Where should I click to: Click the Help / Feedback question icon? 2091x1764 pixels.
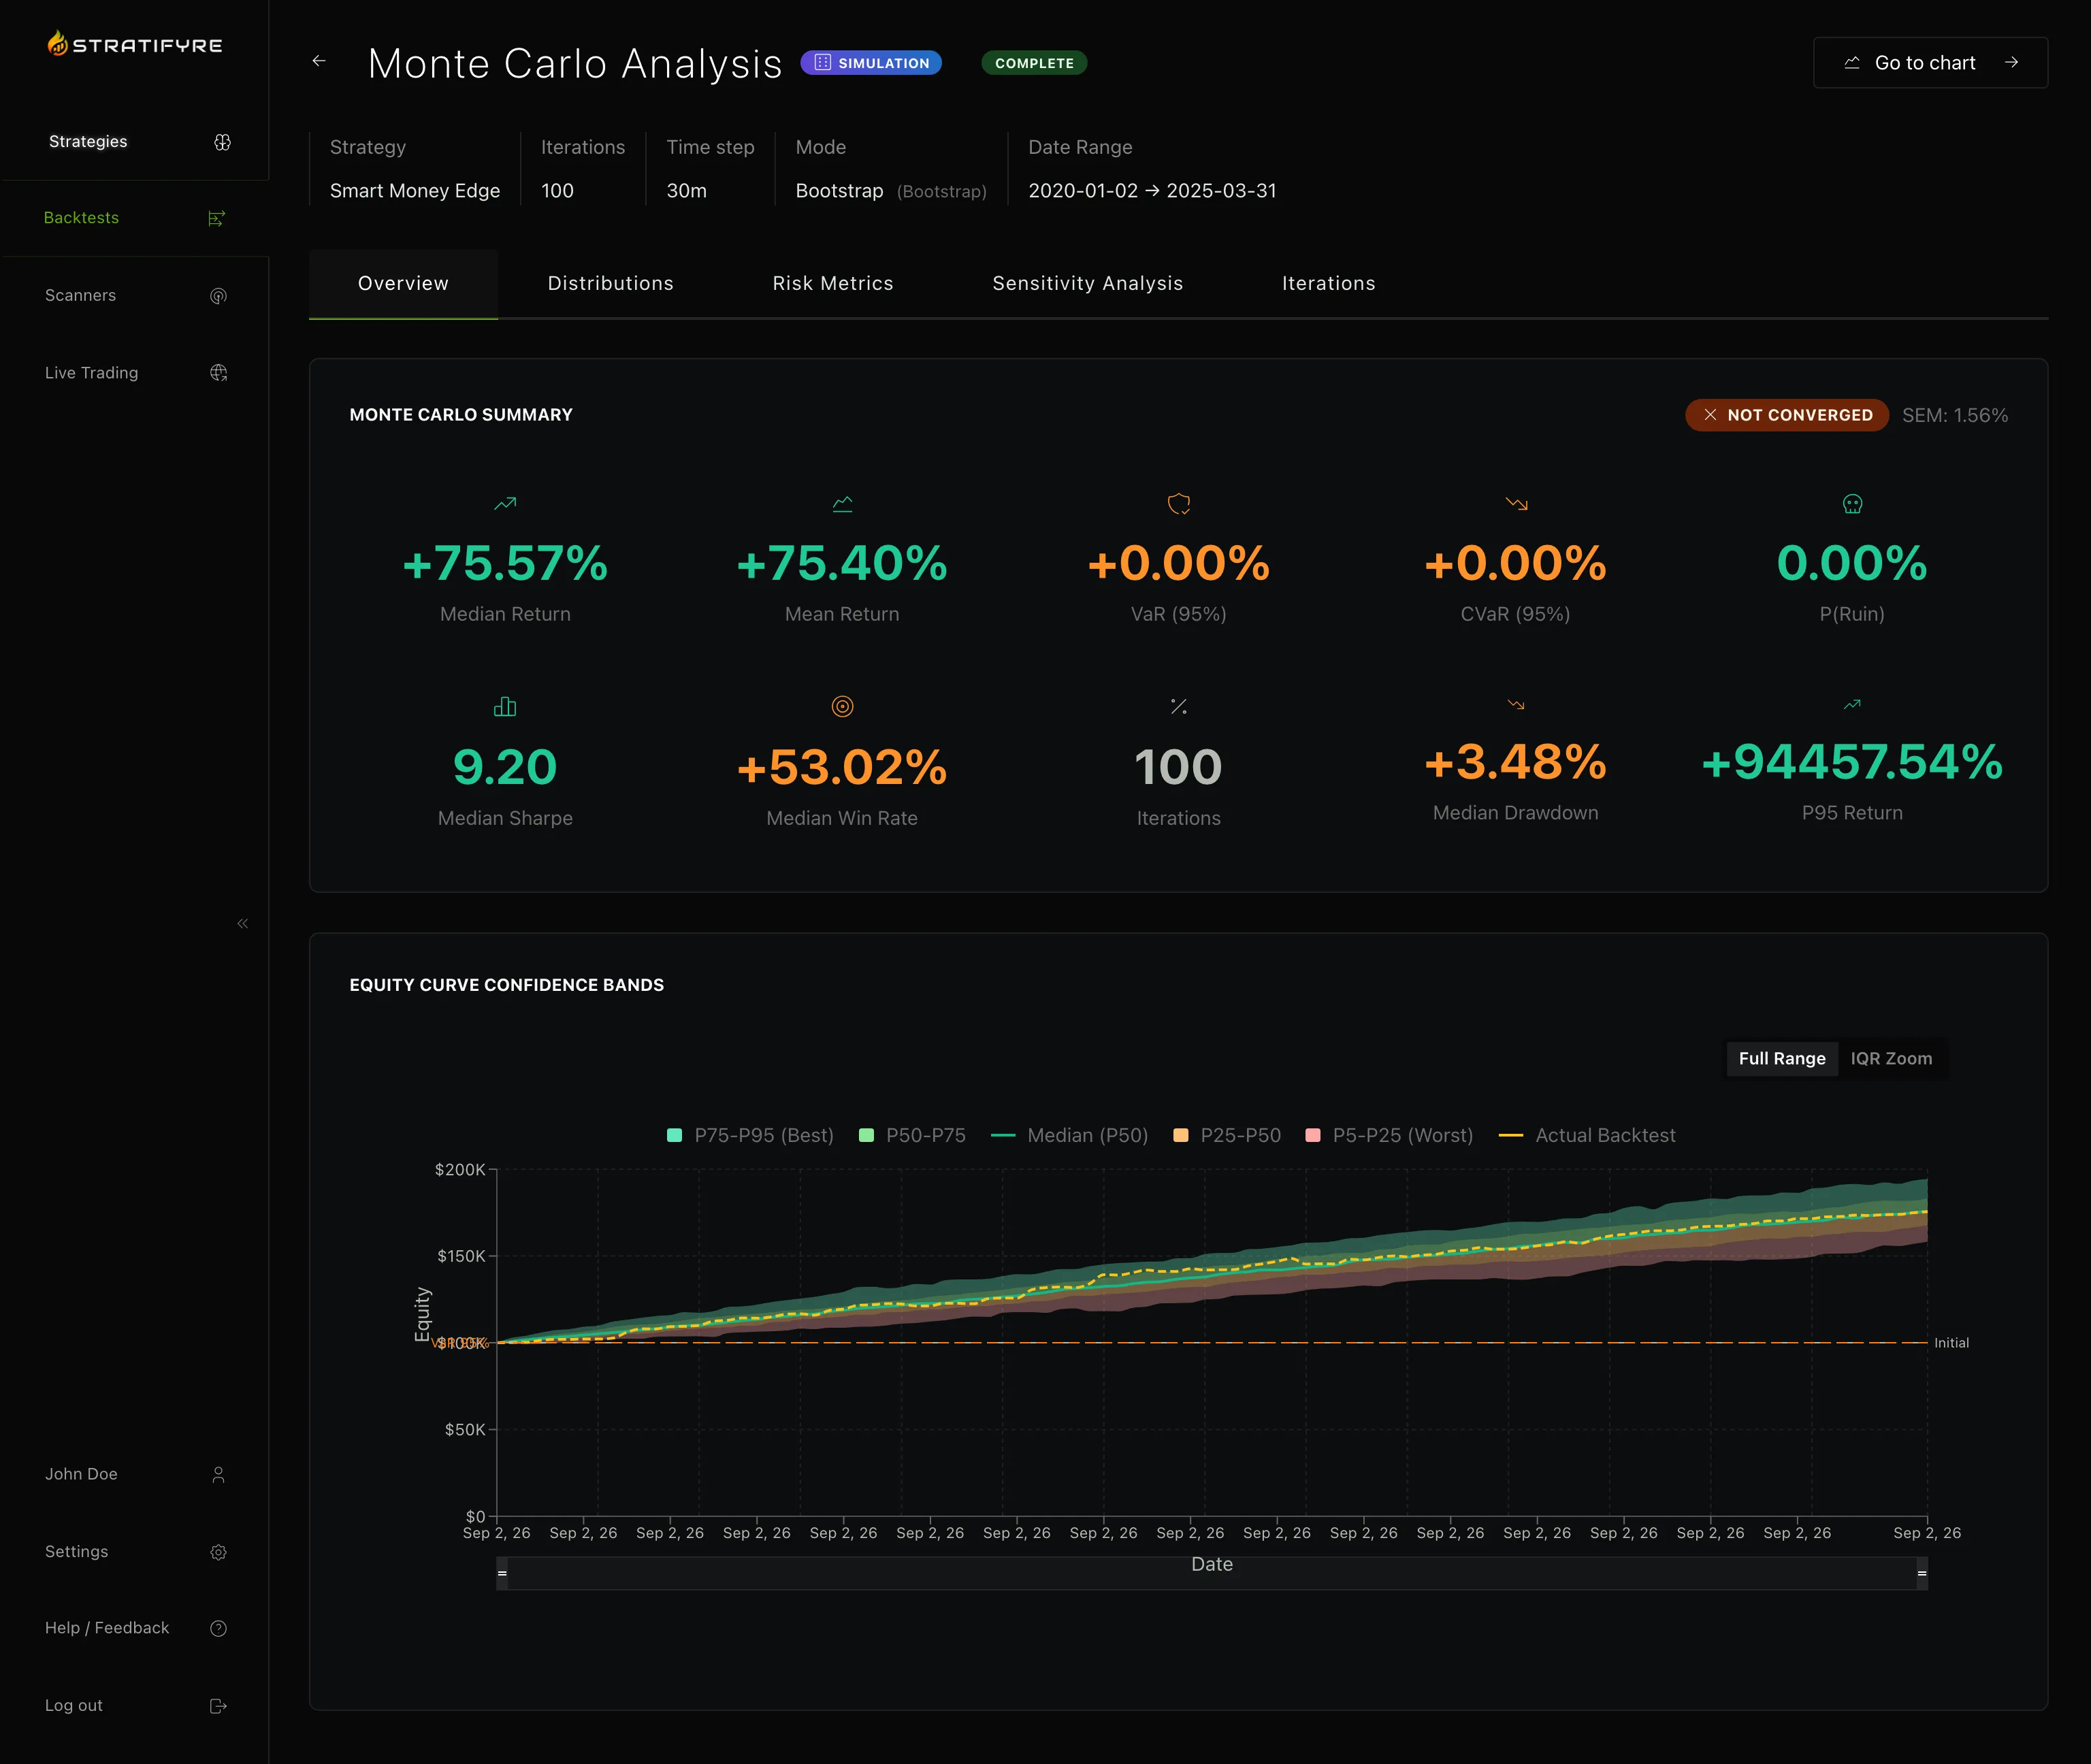click(x=218, y=1629)
